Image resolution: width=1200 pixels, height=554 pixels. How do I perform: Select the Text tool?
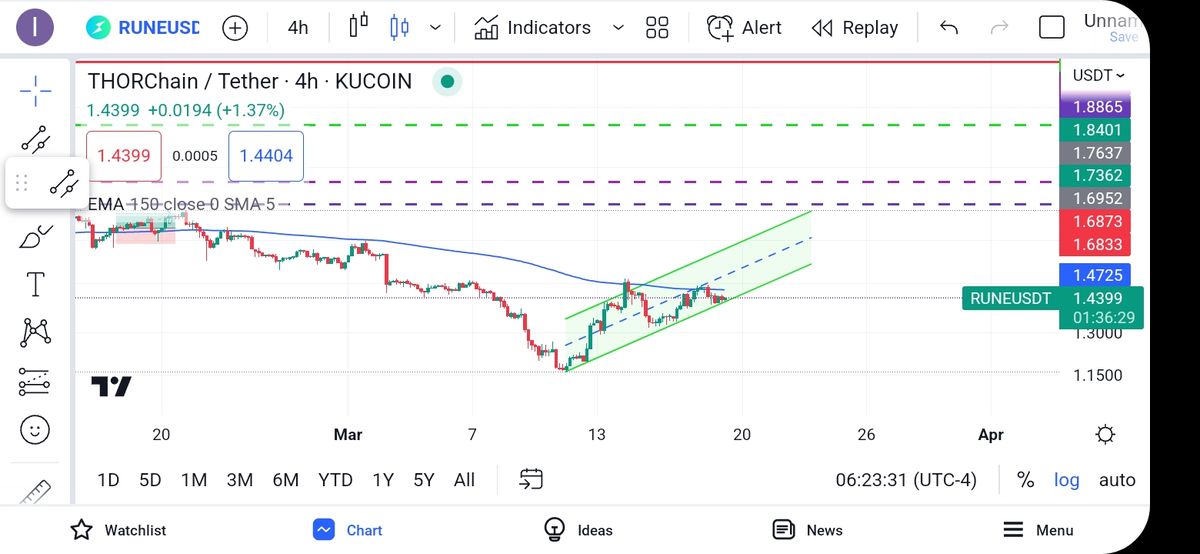[x=36, y=284]
